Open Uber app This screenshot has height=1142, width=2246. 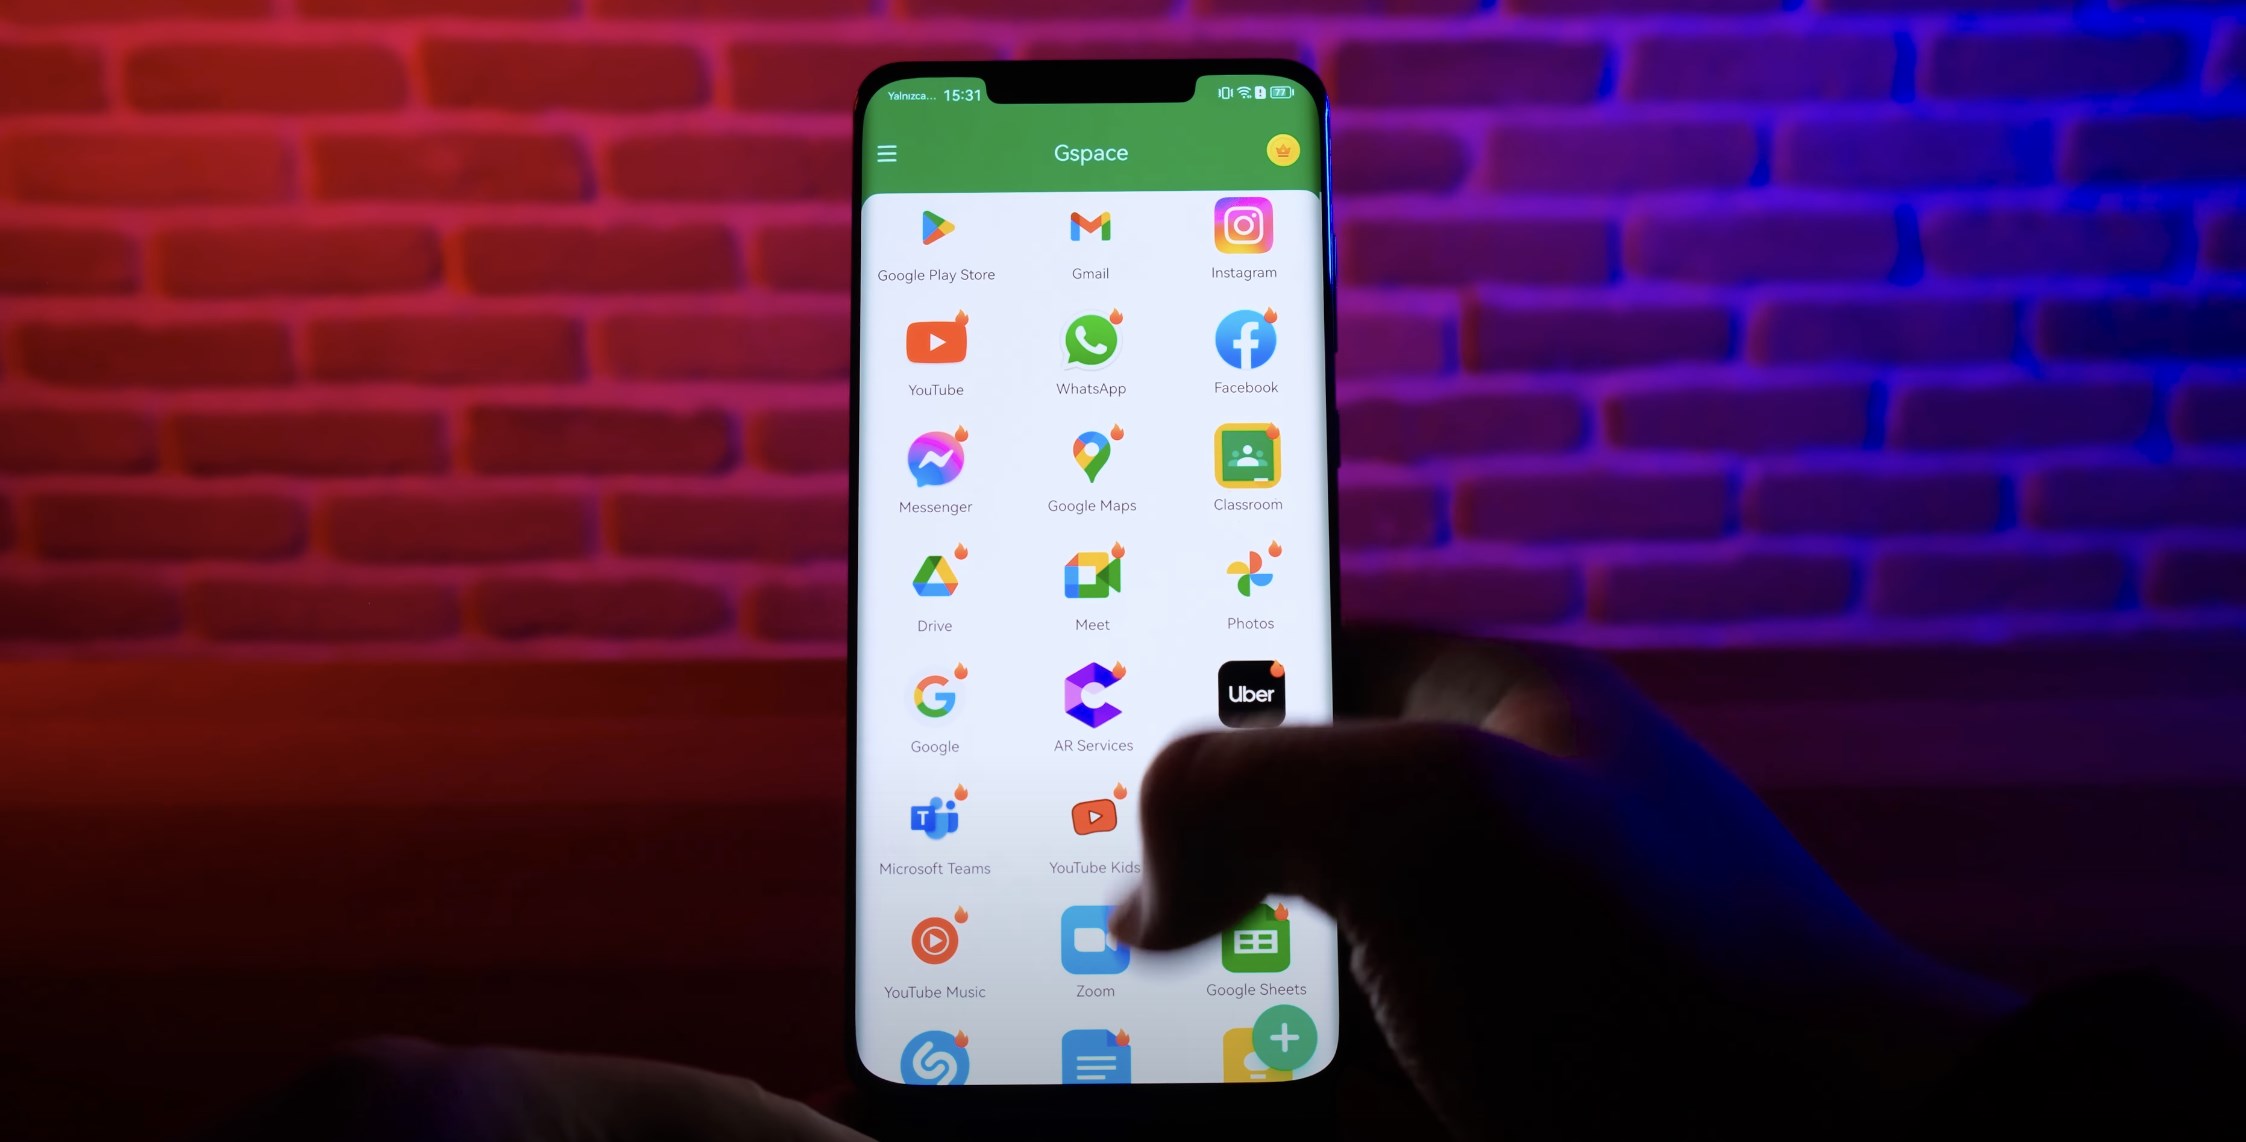click(1248, 695)
